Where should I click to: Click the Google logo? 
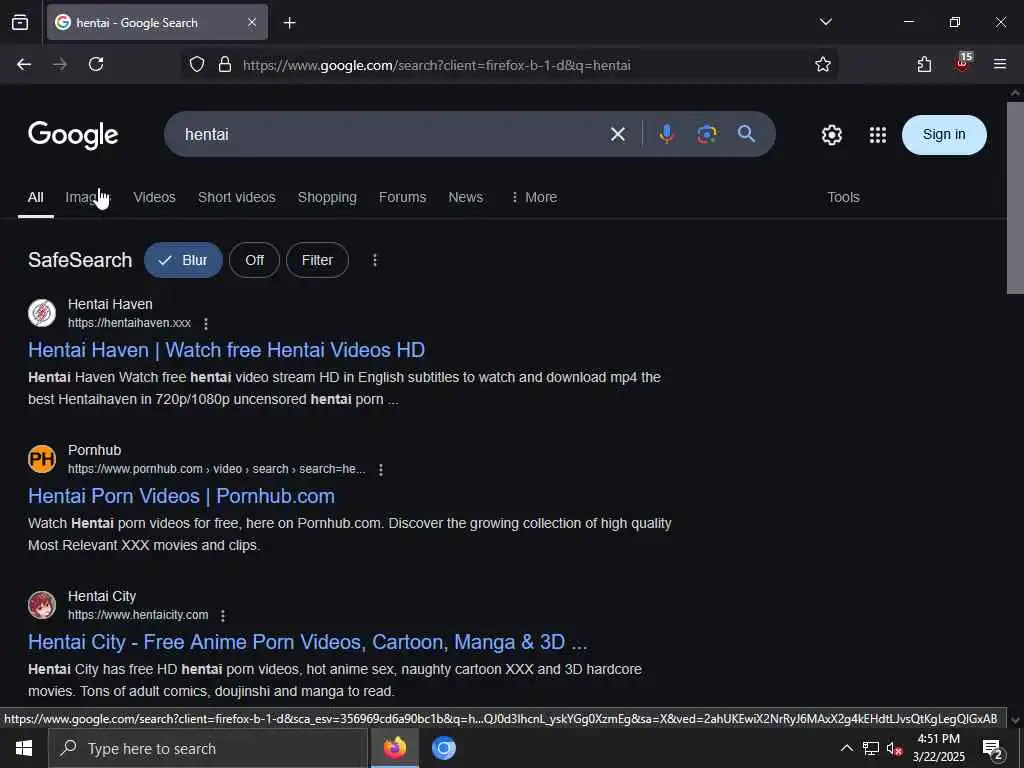73,135
